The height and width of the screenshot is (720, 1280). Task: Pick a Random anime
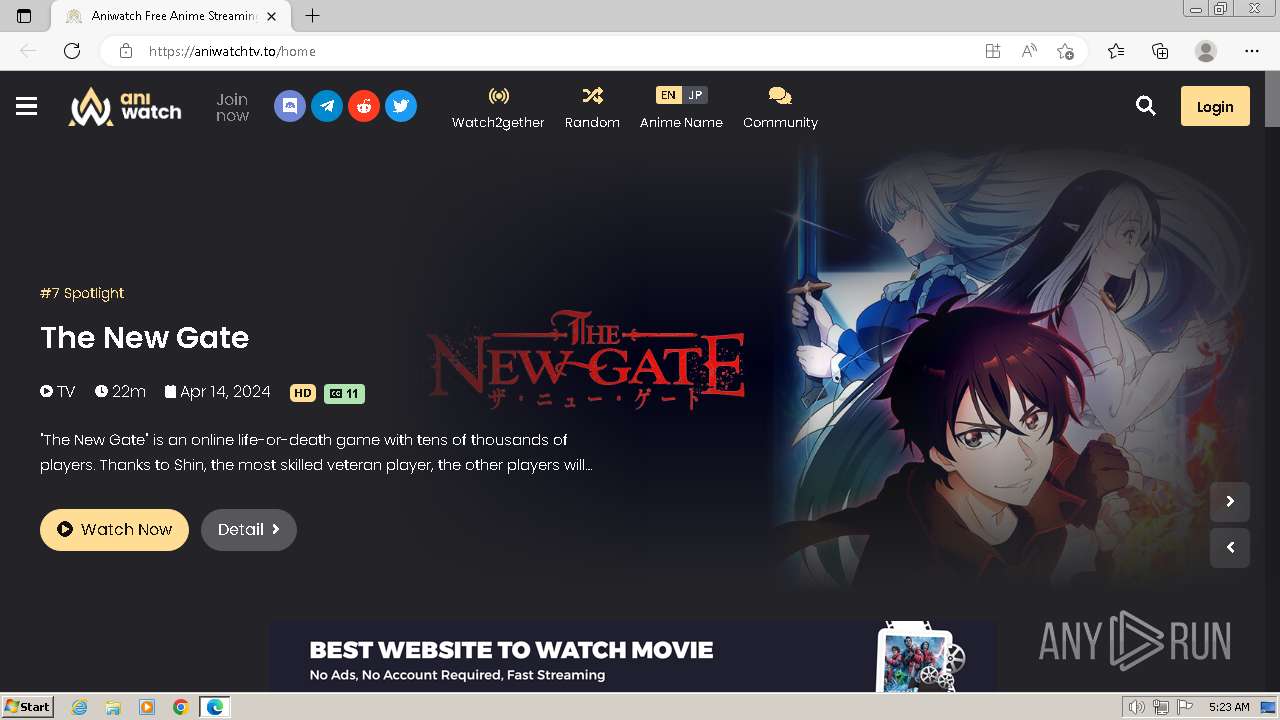point(592,108)
